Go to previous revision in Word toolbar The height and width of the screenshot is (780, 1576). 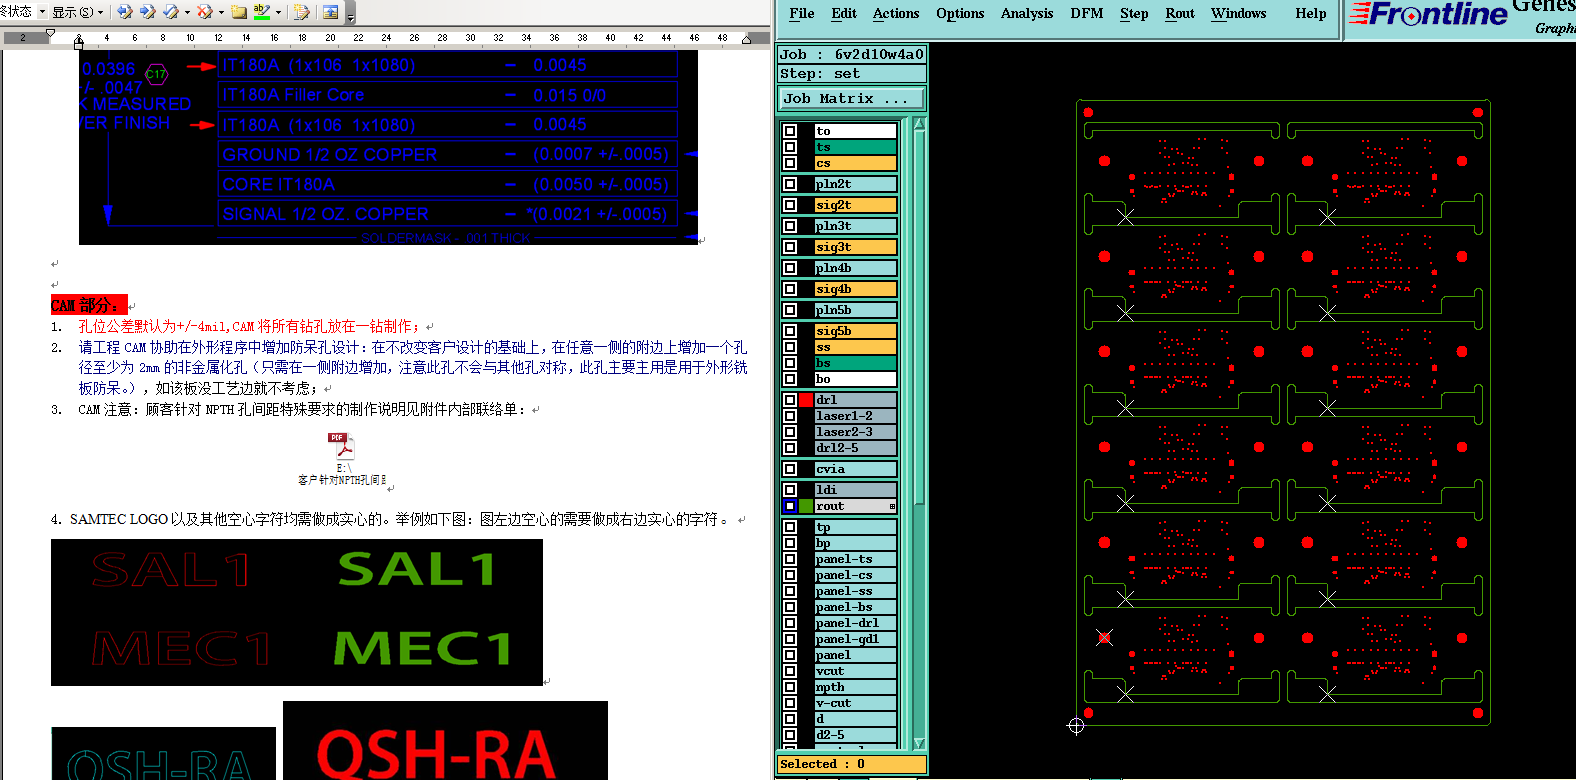(125, 12)
